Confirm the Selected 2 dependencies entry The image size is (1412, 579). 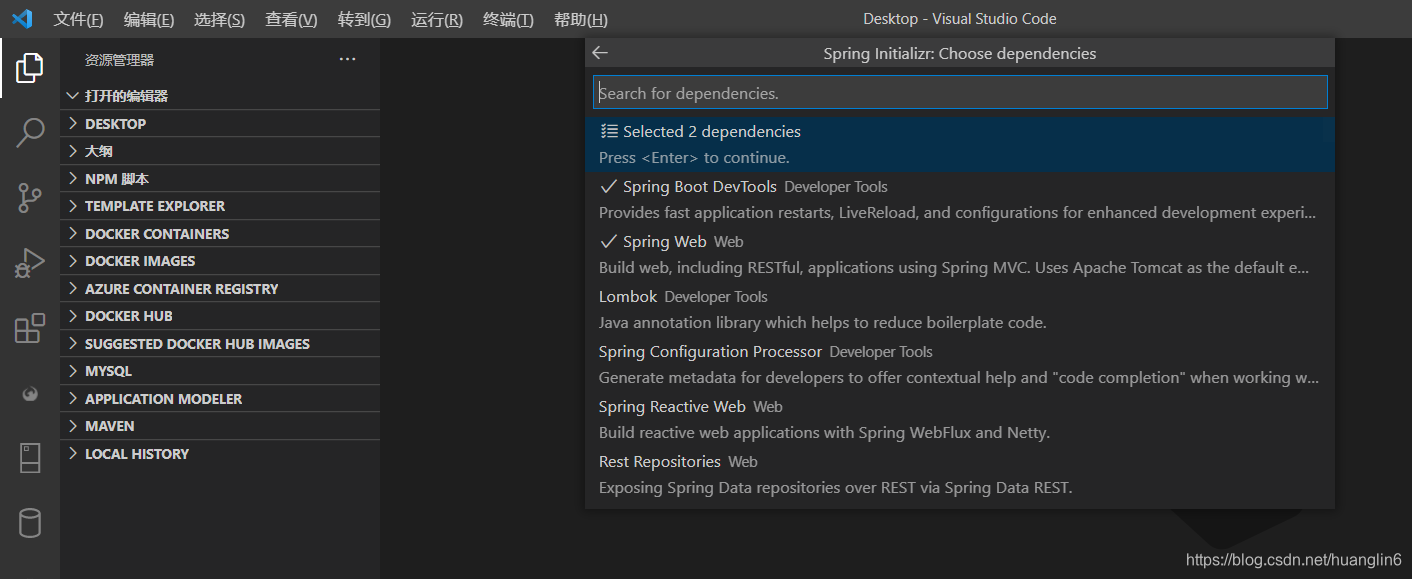coord(711,132)
